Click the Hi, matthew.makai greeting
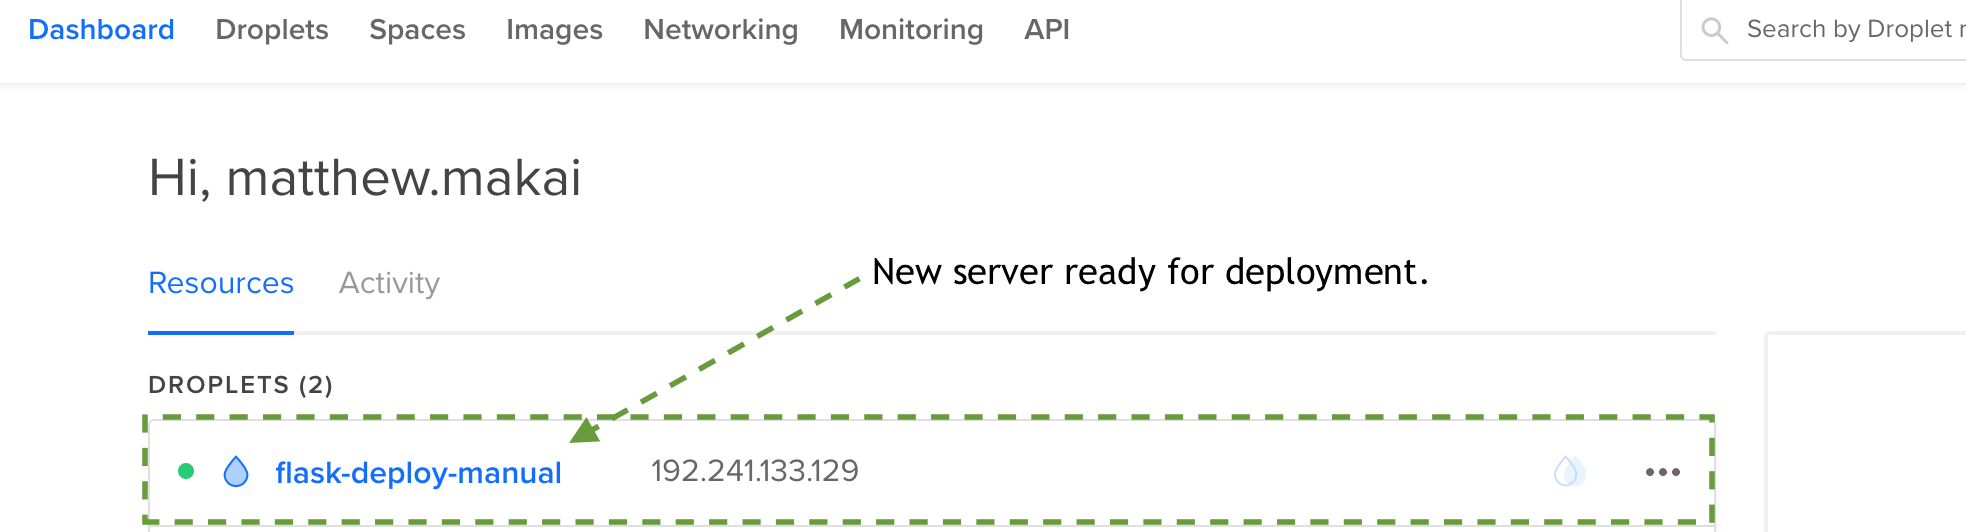The image size is (1966, 532). point(365,178)
